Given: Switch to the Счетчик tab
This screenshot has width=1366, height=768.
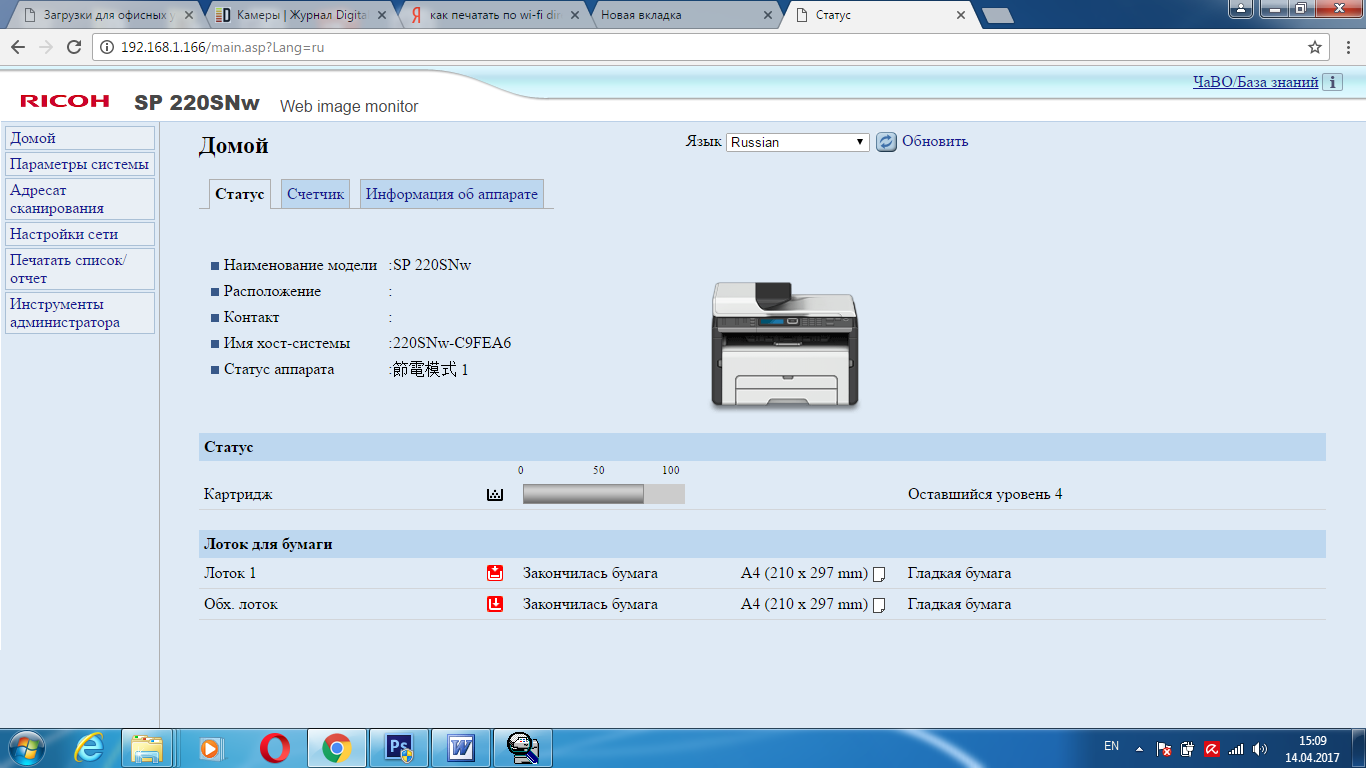Looking at the screenshot, I should [315, 194].
